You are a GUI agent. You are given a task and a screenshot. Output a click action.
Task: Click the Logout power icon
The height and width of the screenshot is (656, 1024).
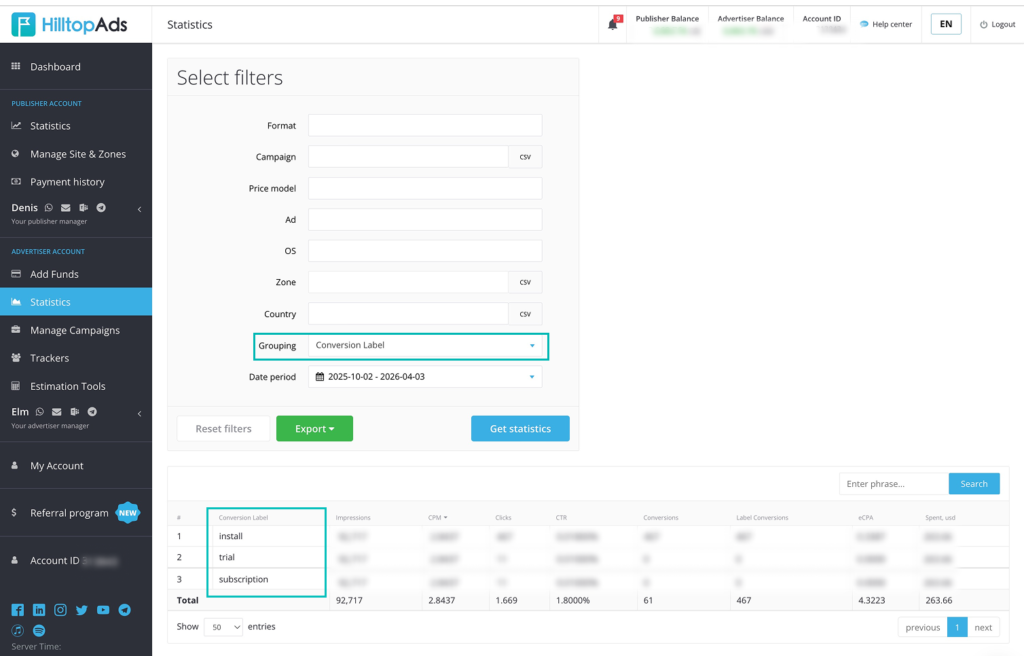984,25
